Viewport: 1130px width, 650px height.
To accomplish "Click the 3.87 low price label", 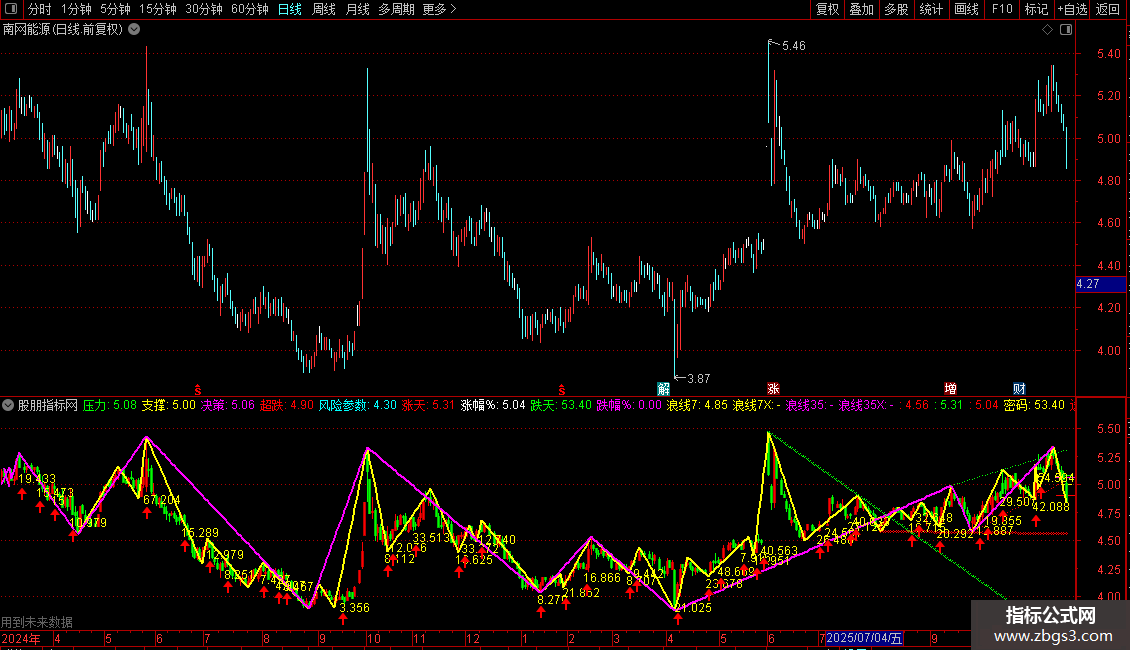I will [698, 378].
